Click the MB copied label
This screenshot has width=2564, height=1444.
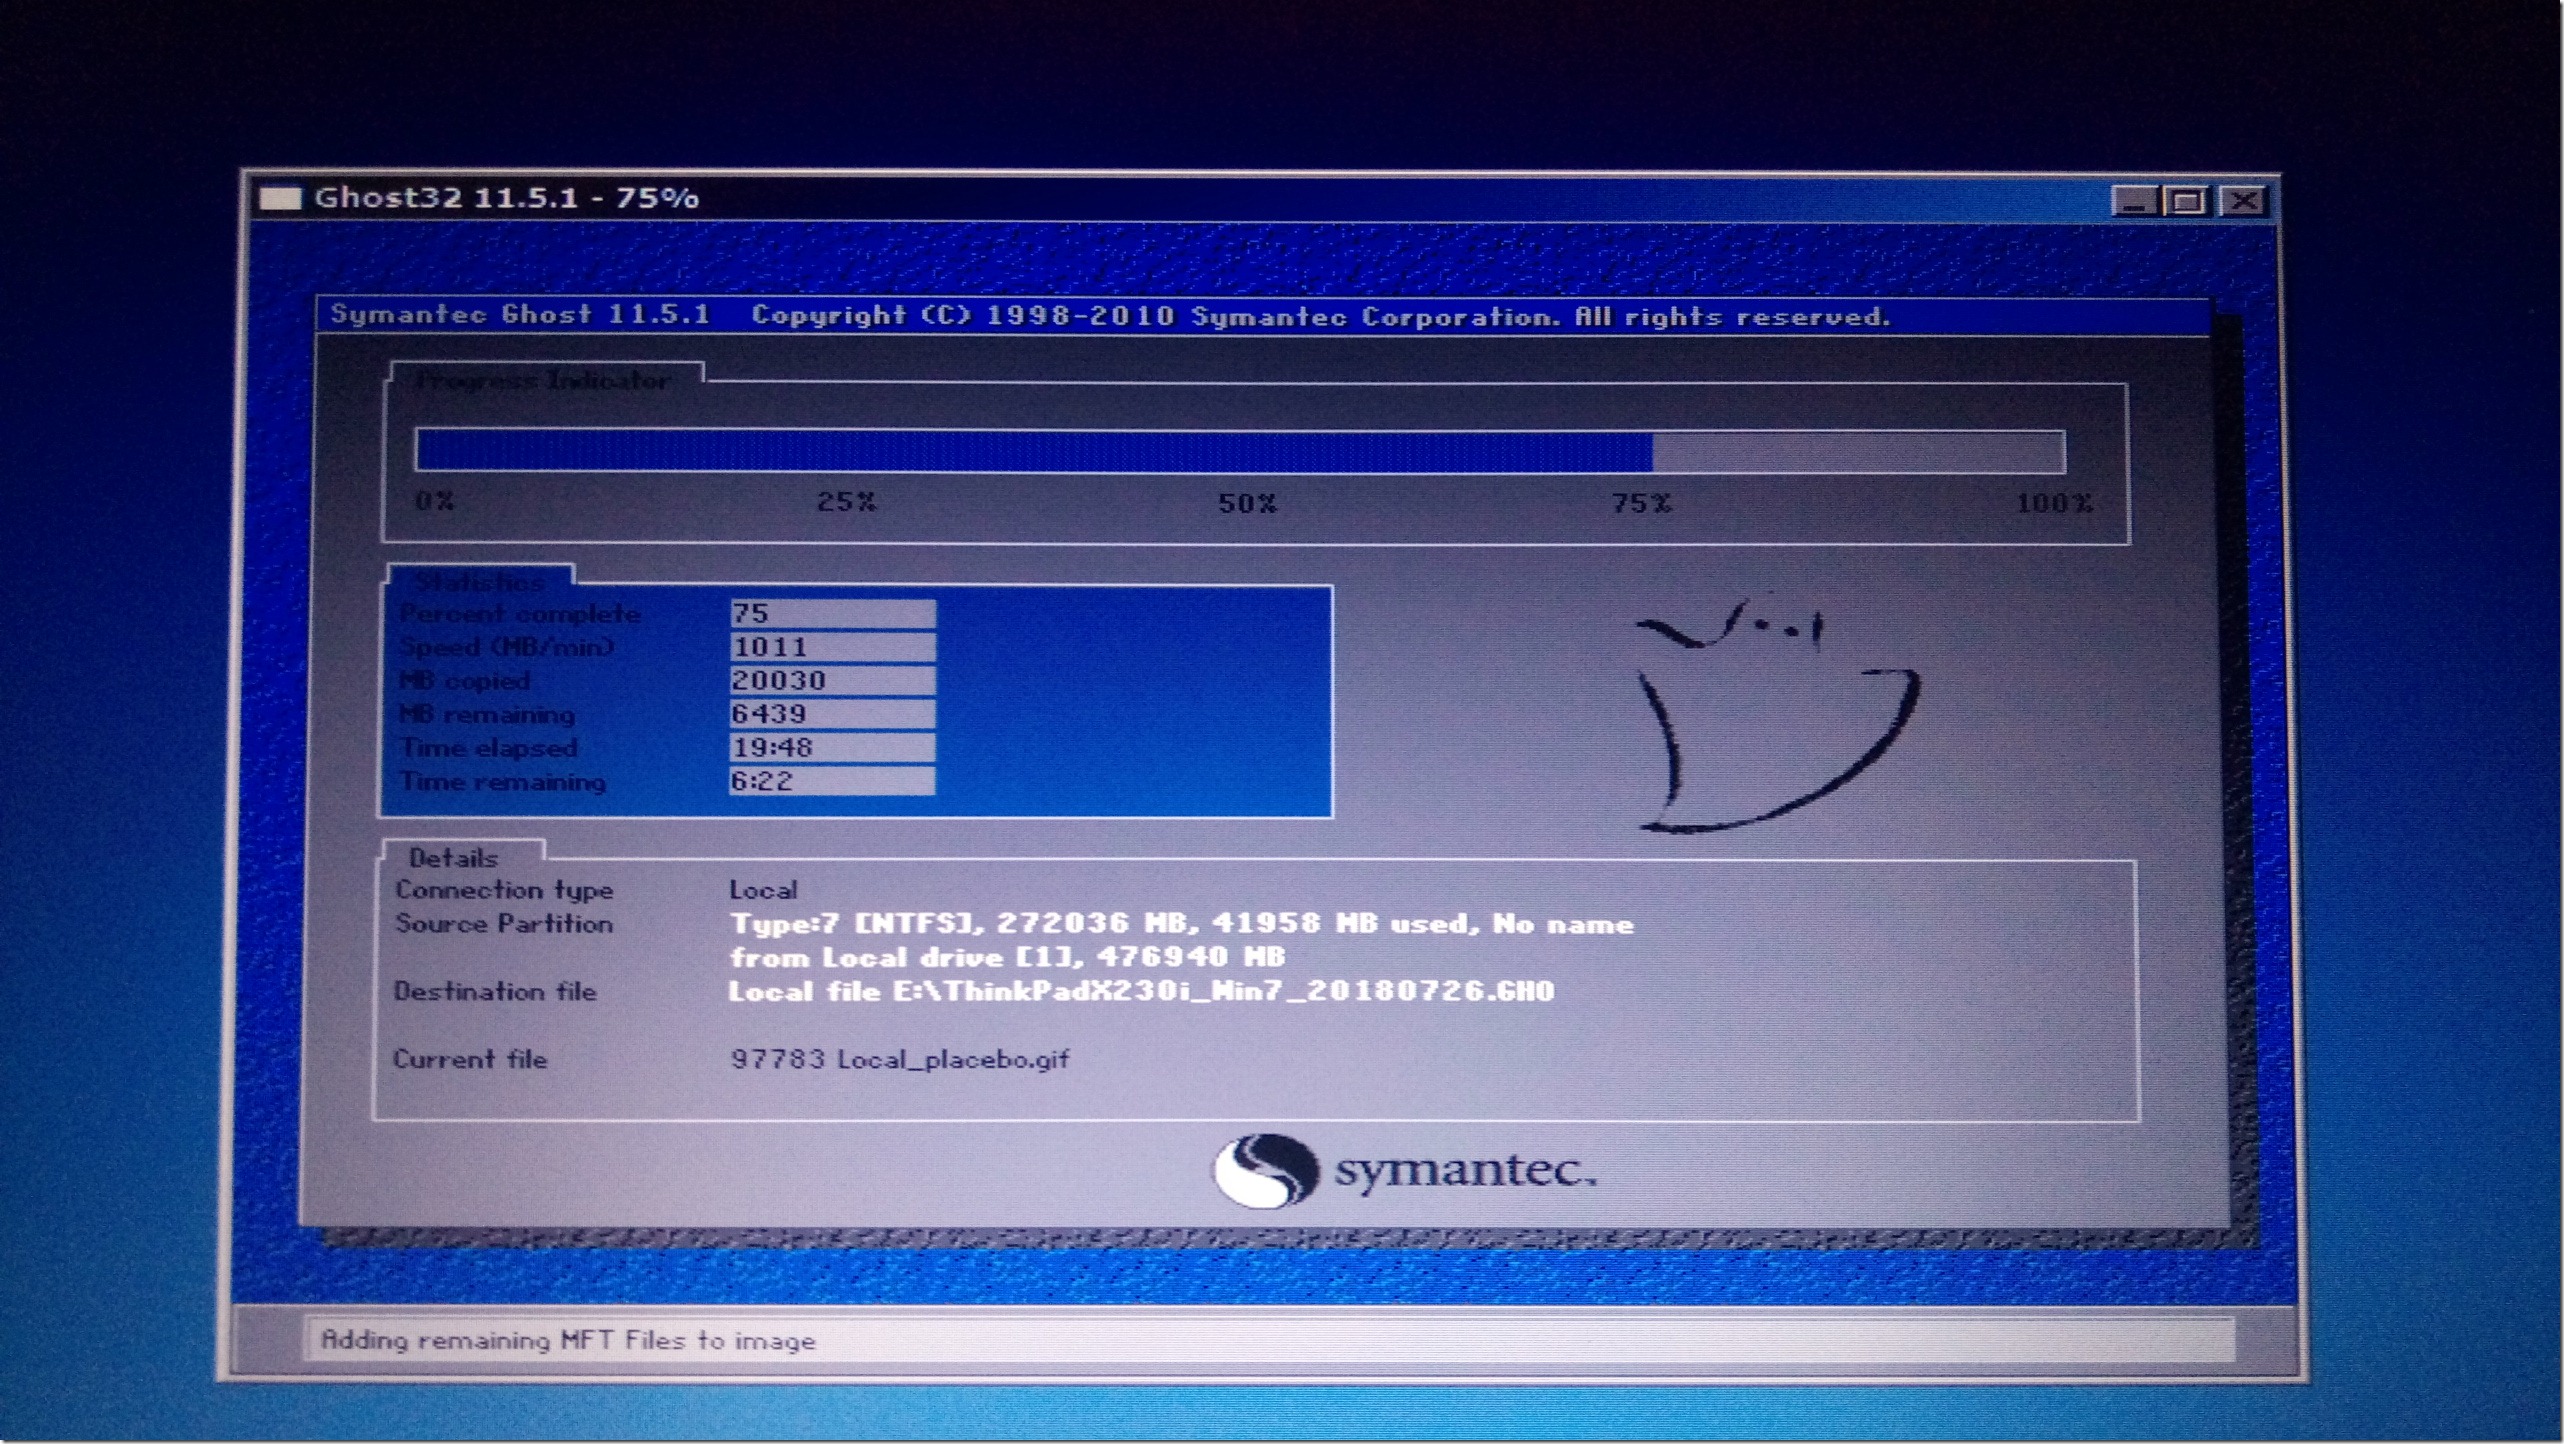(x=464, y=681)
